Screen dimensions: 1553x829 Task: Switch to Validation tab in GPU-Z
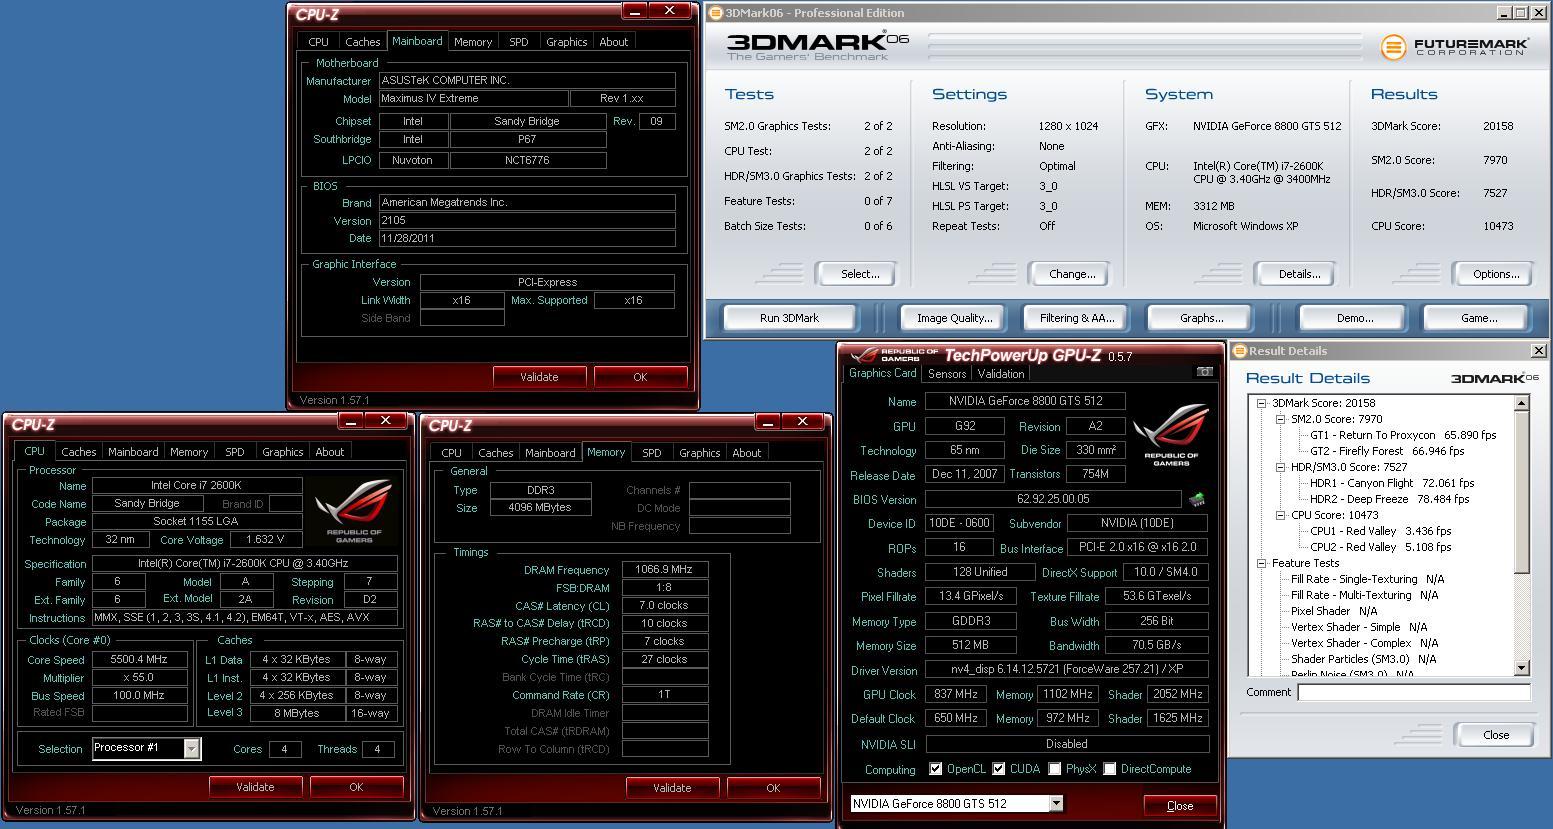1000,374
